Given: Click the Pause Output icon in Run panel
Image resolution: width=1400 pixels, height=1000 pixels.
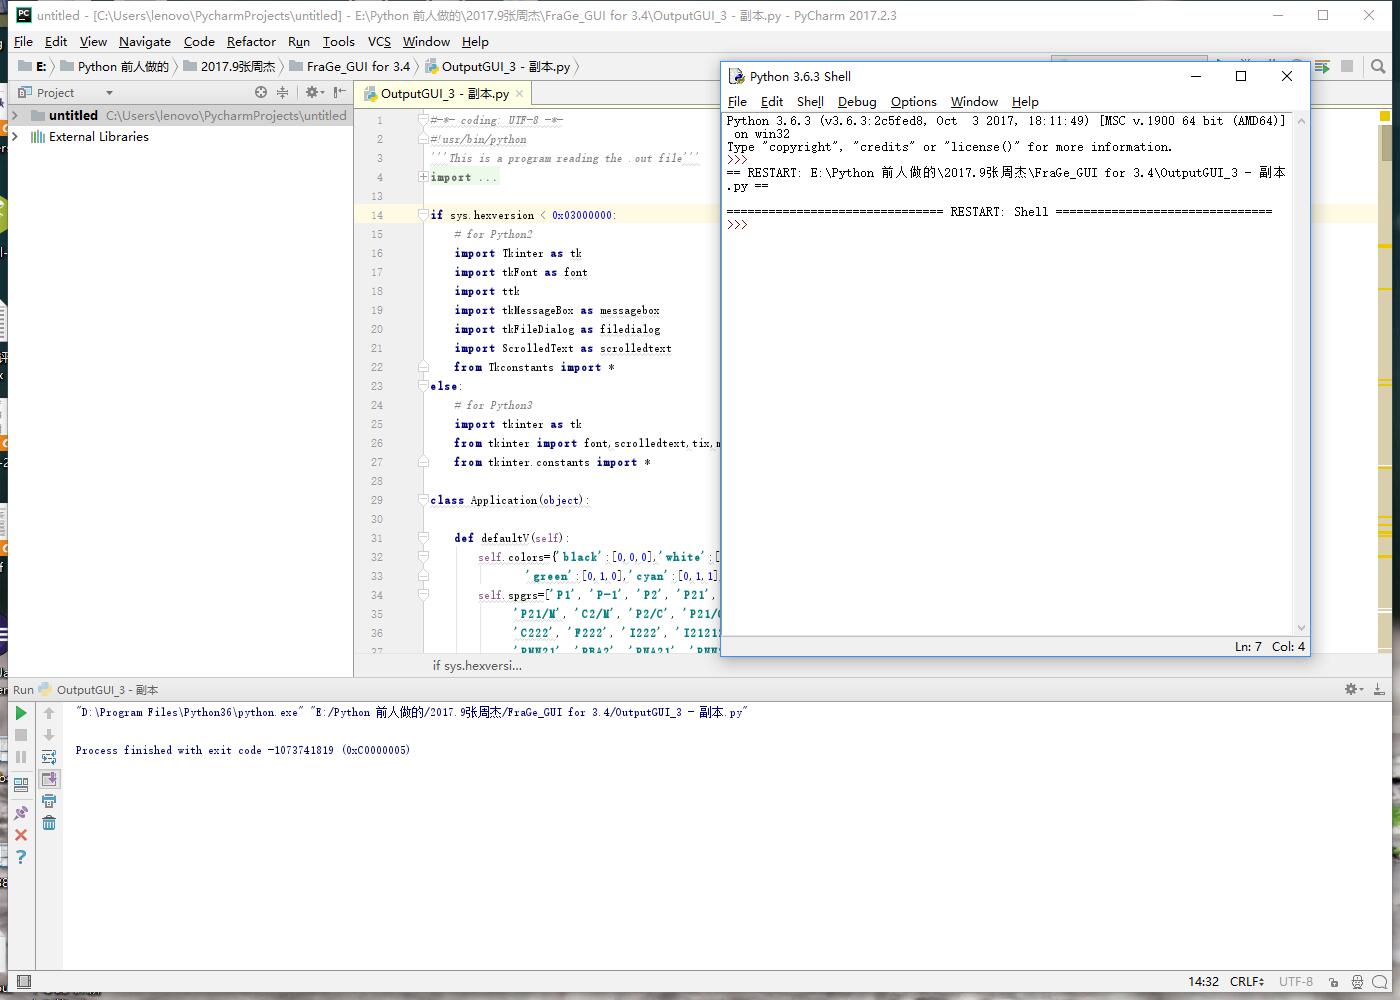Looking at the screenshot, I should [20, 757].
